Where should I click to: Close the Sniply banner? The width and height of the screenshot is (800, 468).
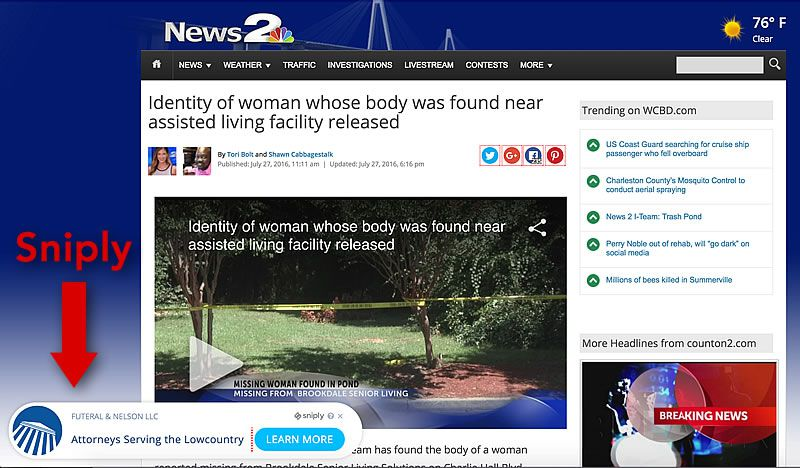coord(340,416)
